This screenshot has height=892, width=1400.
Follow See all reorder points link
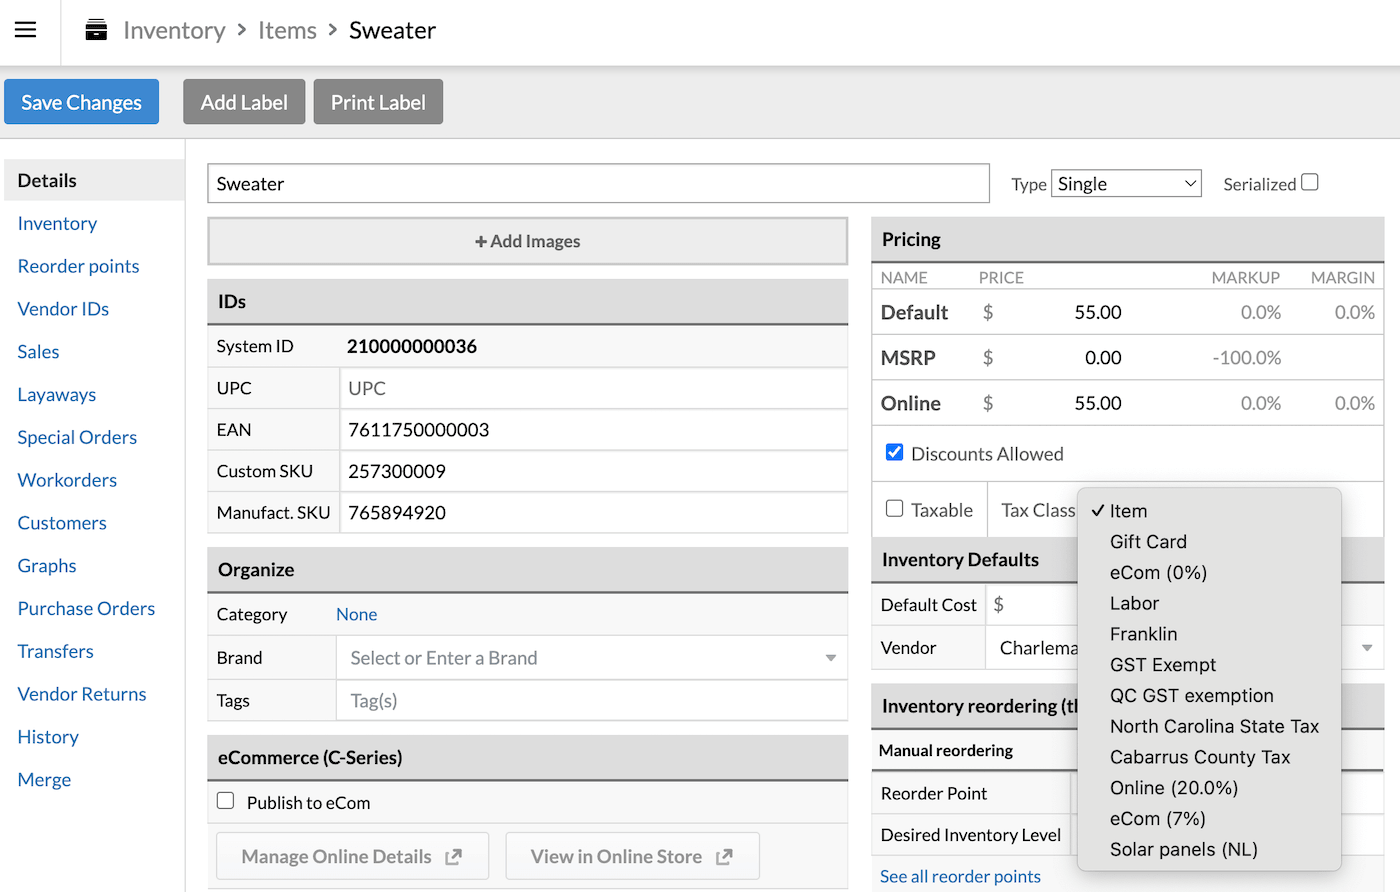coord(960,877)
